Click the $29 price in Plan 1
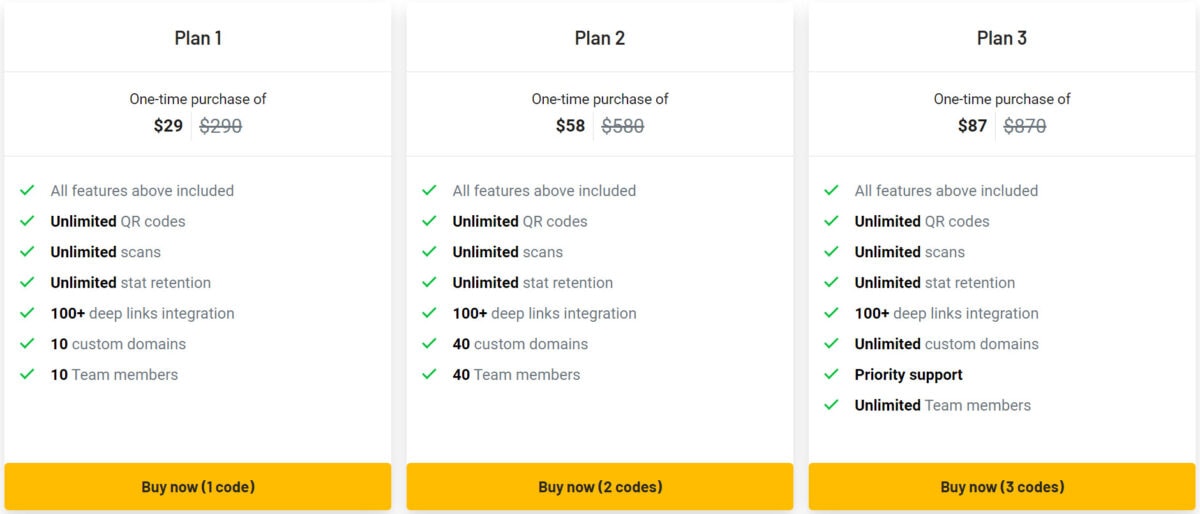The width and height of the screenshot is (1200, 514). (168, 126)
